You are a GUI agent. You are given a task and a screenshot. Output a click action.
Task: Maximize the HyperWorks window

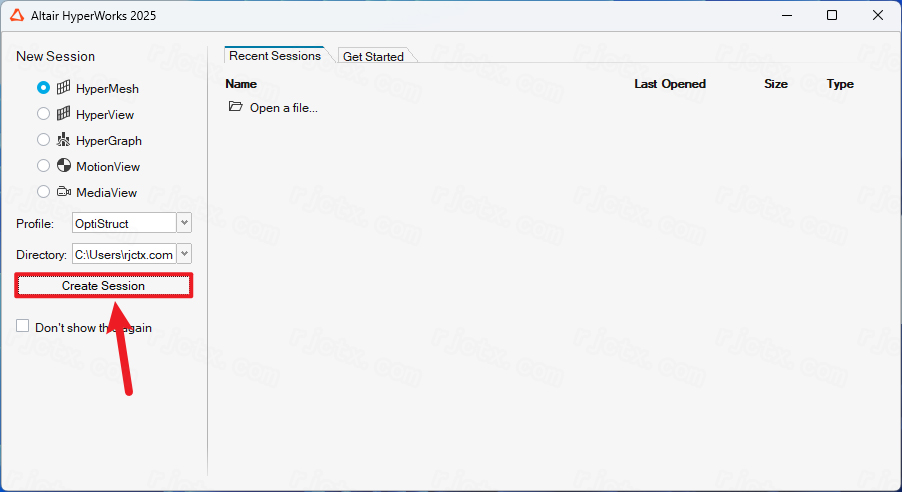(832, 16)
